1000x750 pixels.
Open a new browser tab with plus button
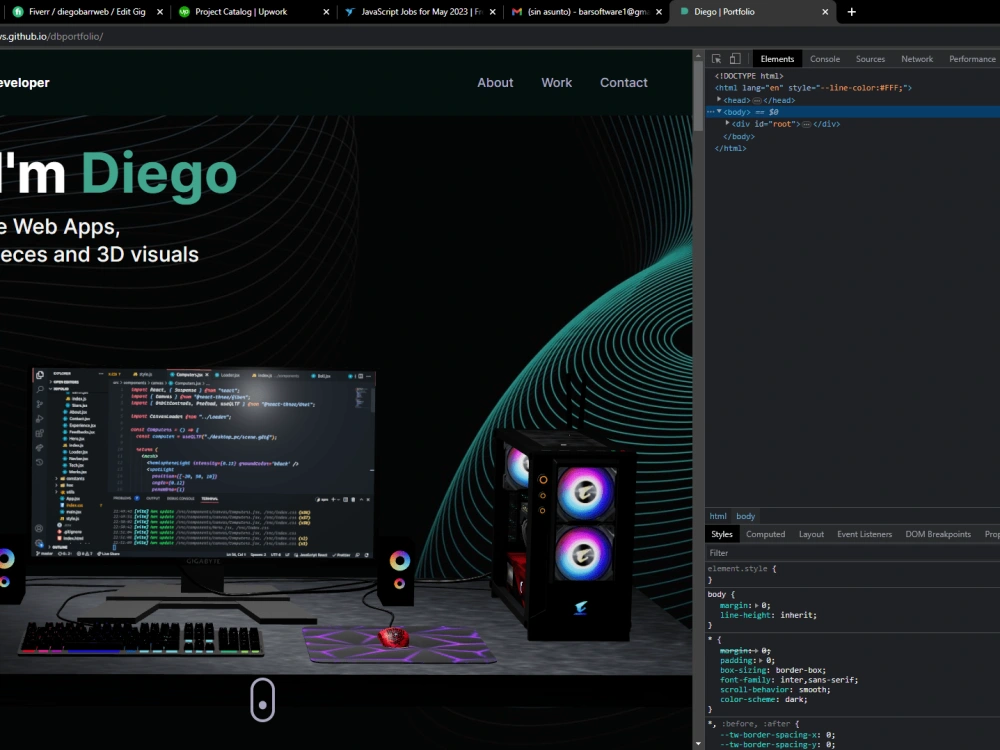pyautogui.click(x=851, y=11)
